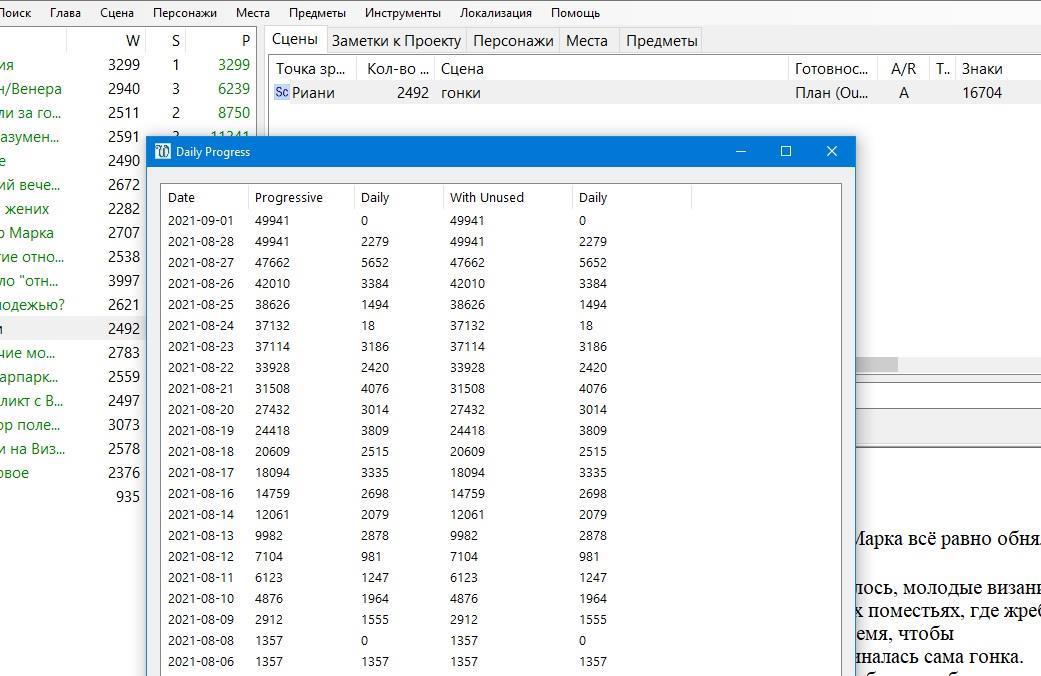Open the Локализация menu
The height and width of the screenshot is (676, 1041).
tap(496, 13)
